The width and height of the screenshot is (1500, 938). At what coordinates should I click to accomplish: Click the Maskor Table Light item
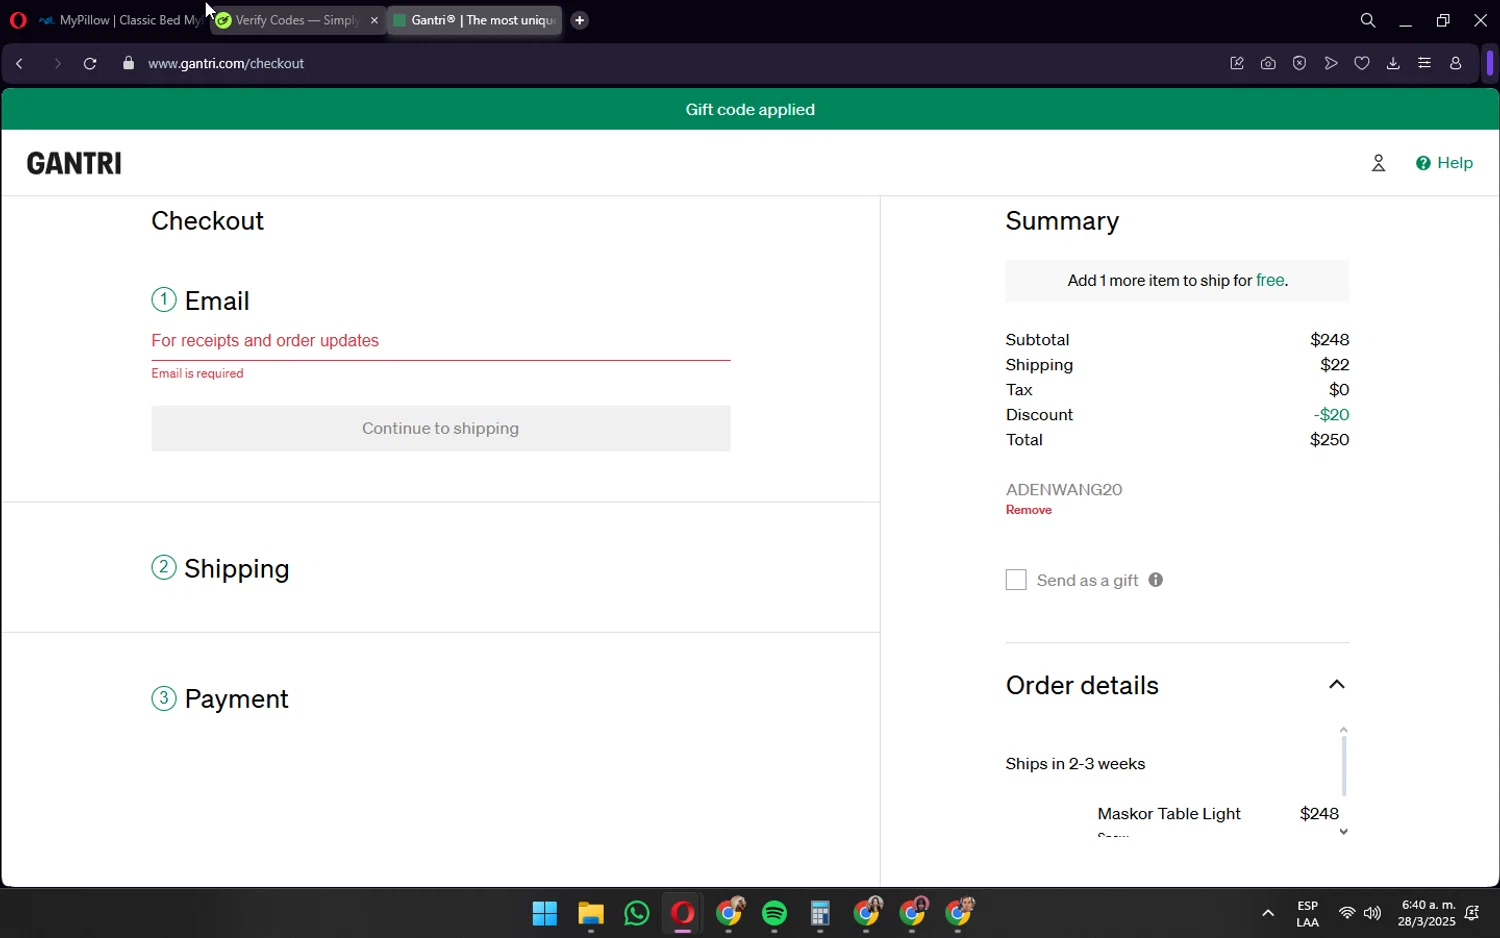click(x=1169, y=814)
